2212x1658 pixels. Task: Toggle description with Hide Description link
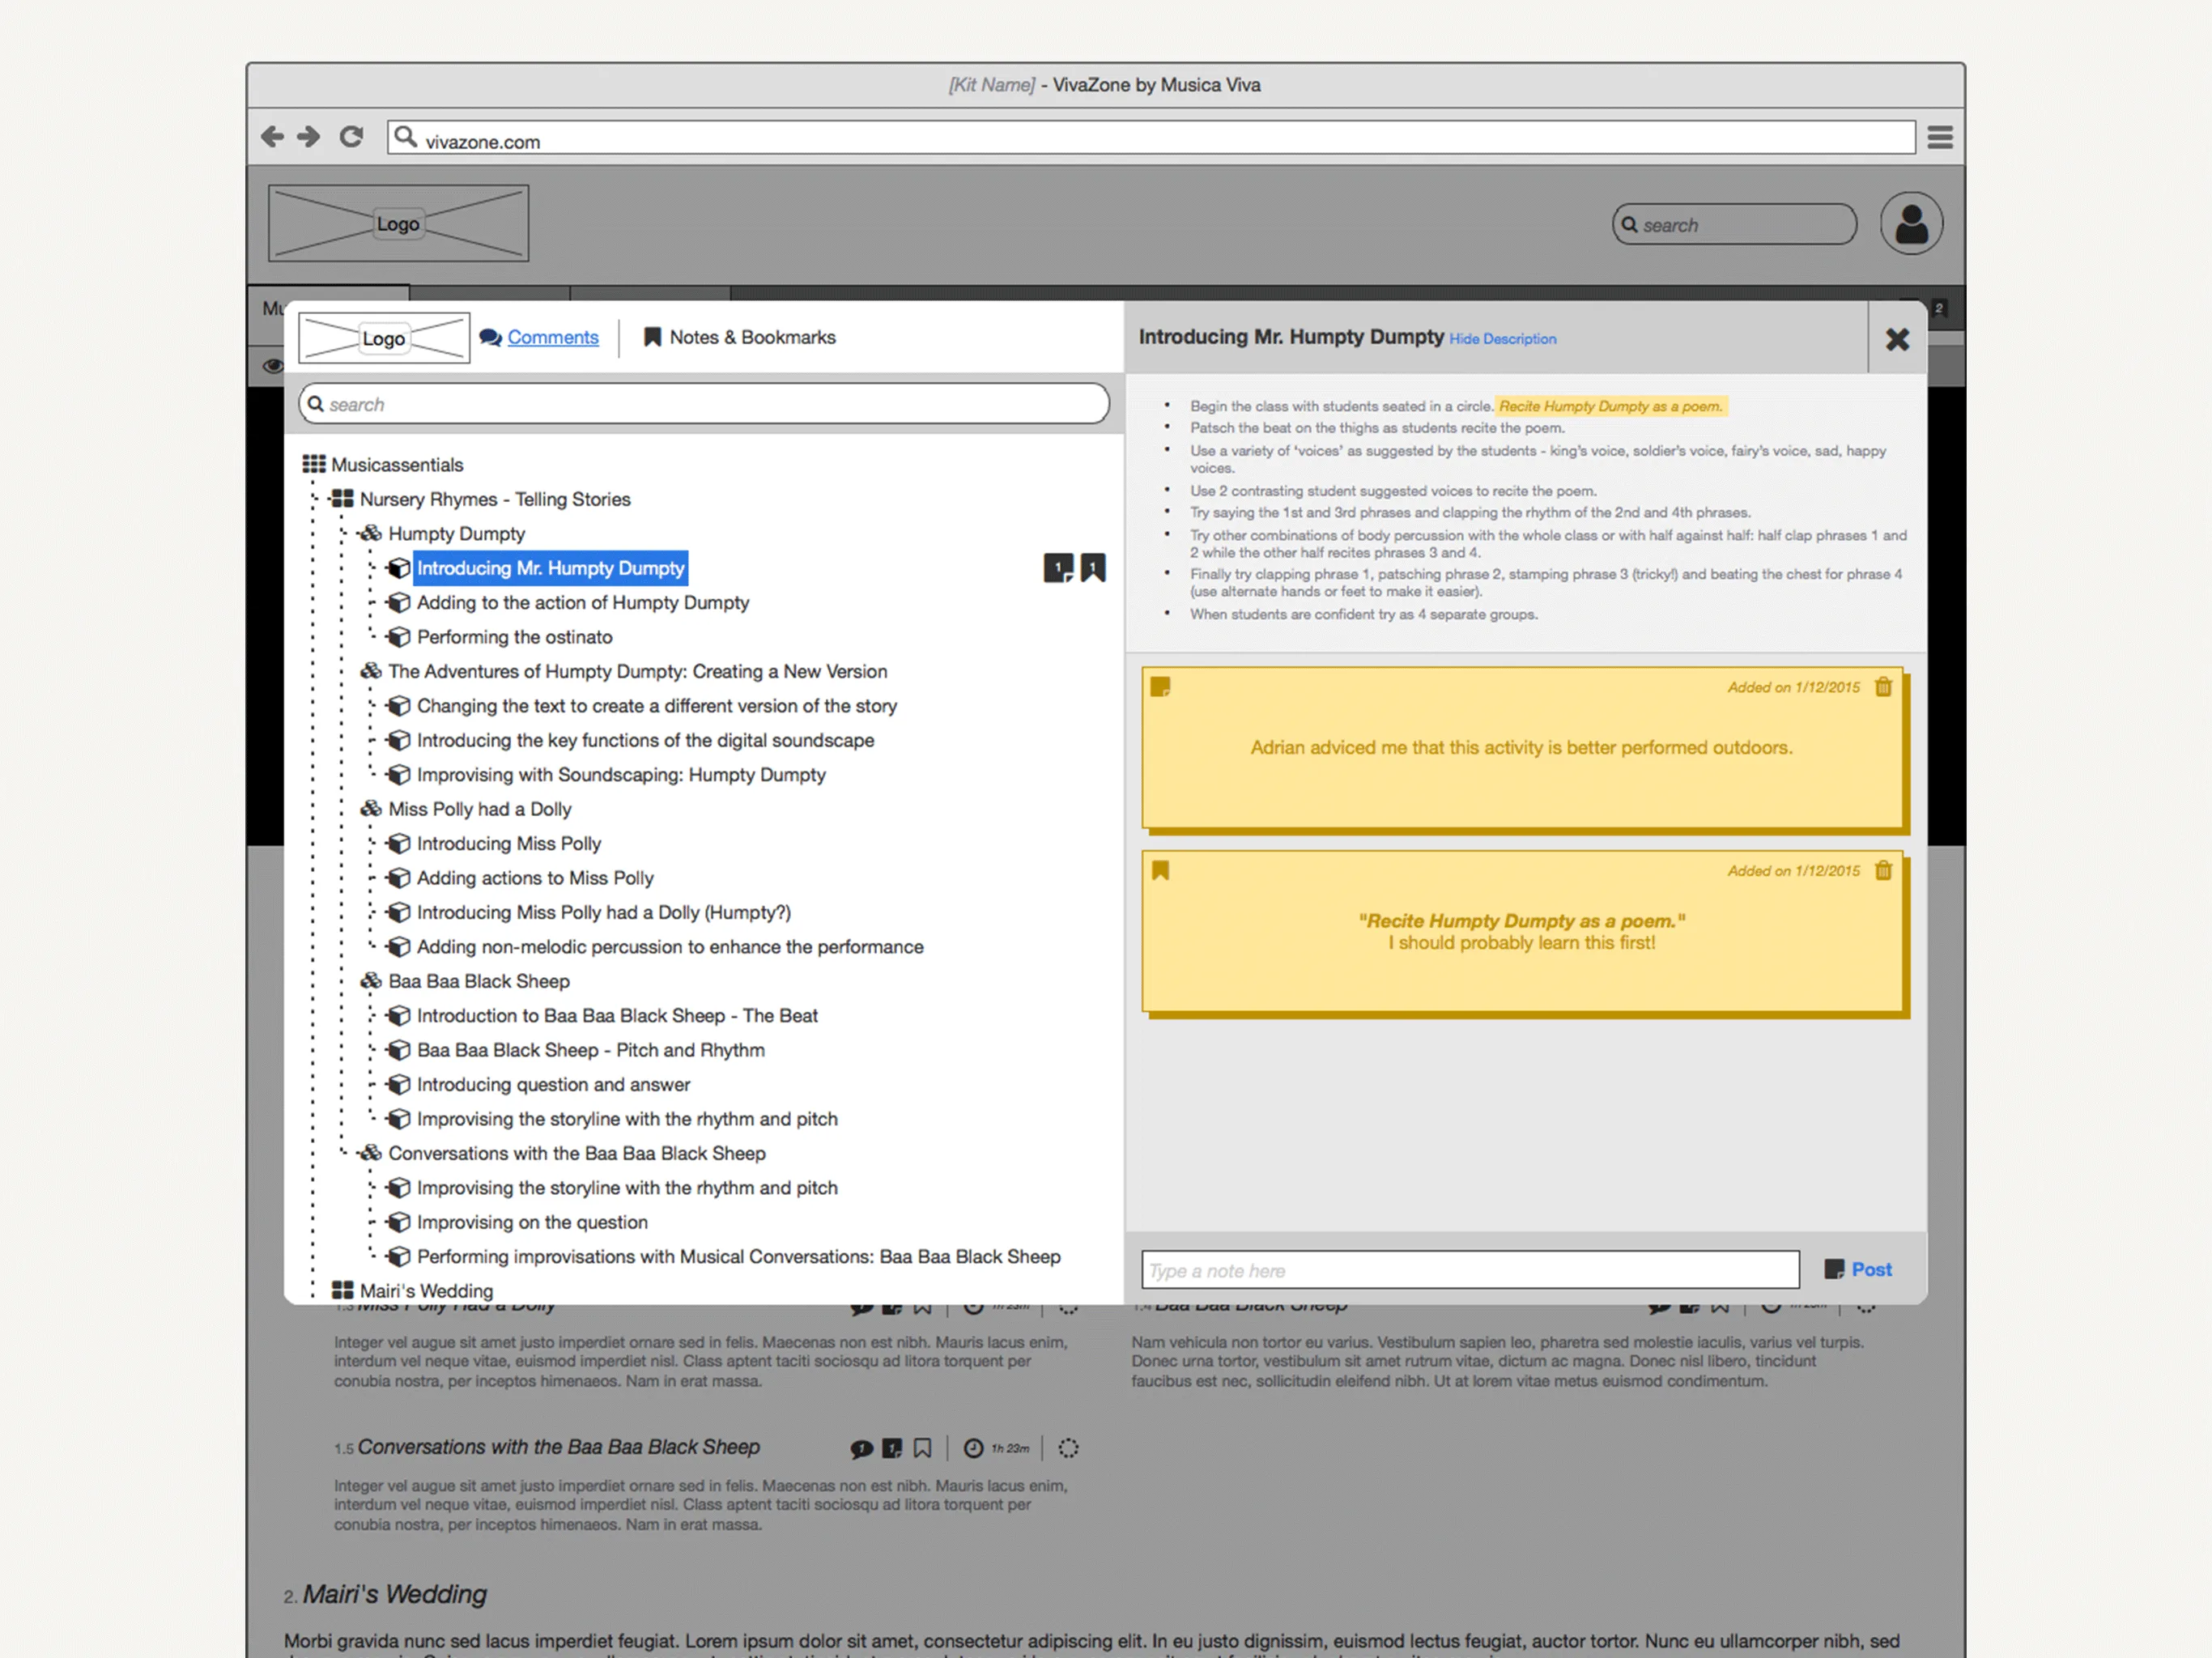1502,339
